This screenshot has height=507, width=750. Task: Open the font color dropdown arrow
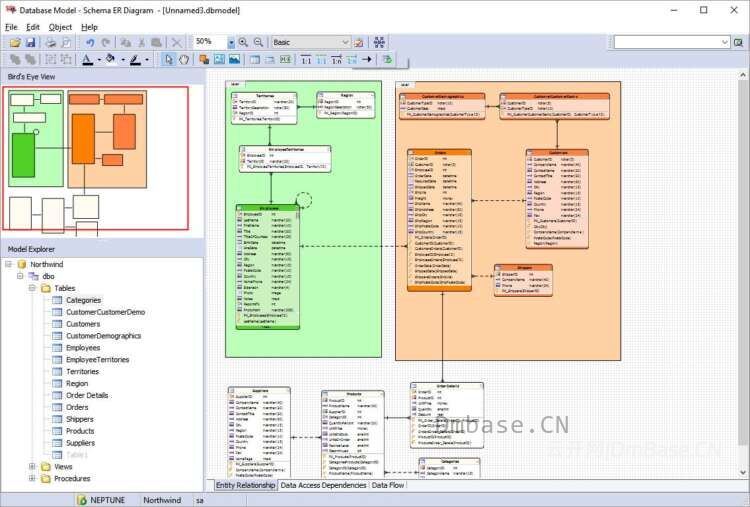click(99, 60)
